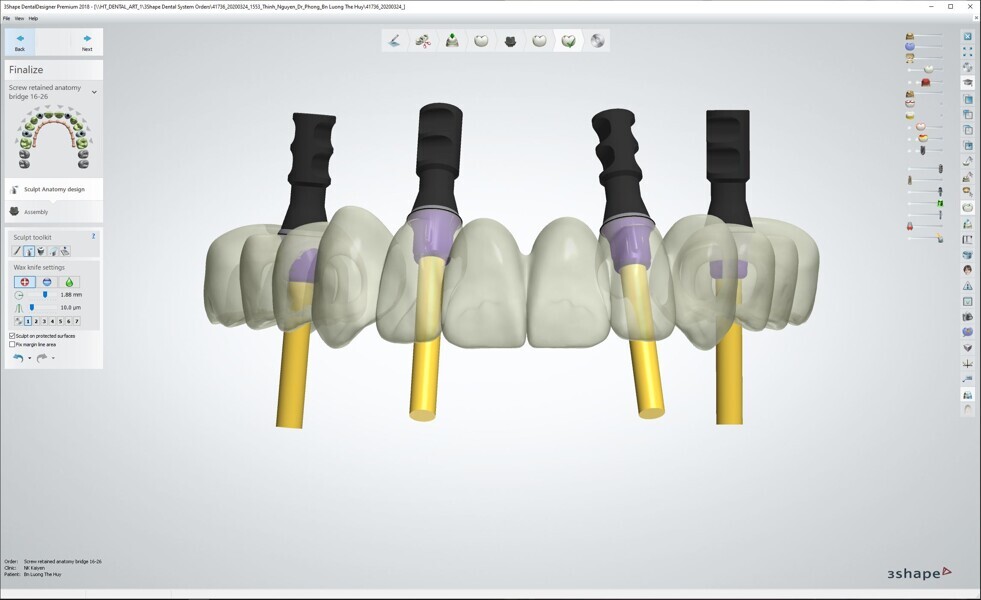Uncheck Sculpt on protected surfaces

tap(12, 336)
